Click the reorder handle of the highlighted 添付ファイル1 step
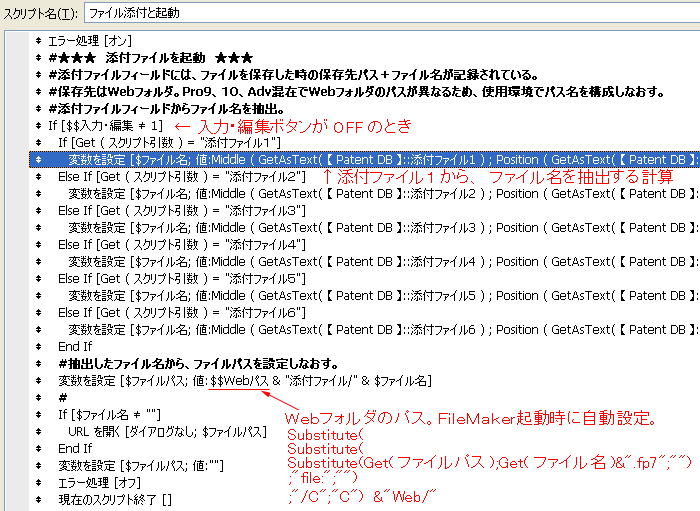 click(x=39, y=159)
